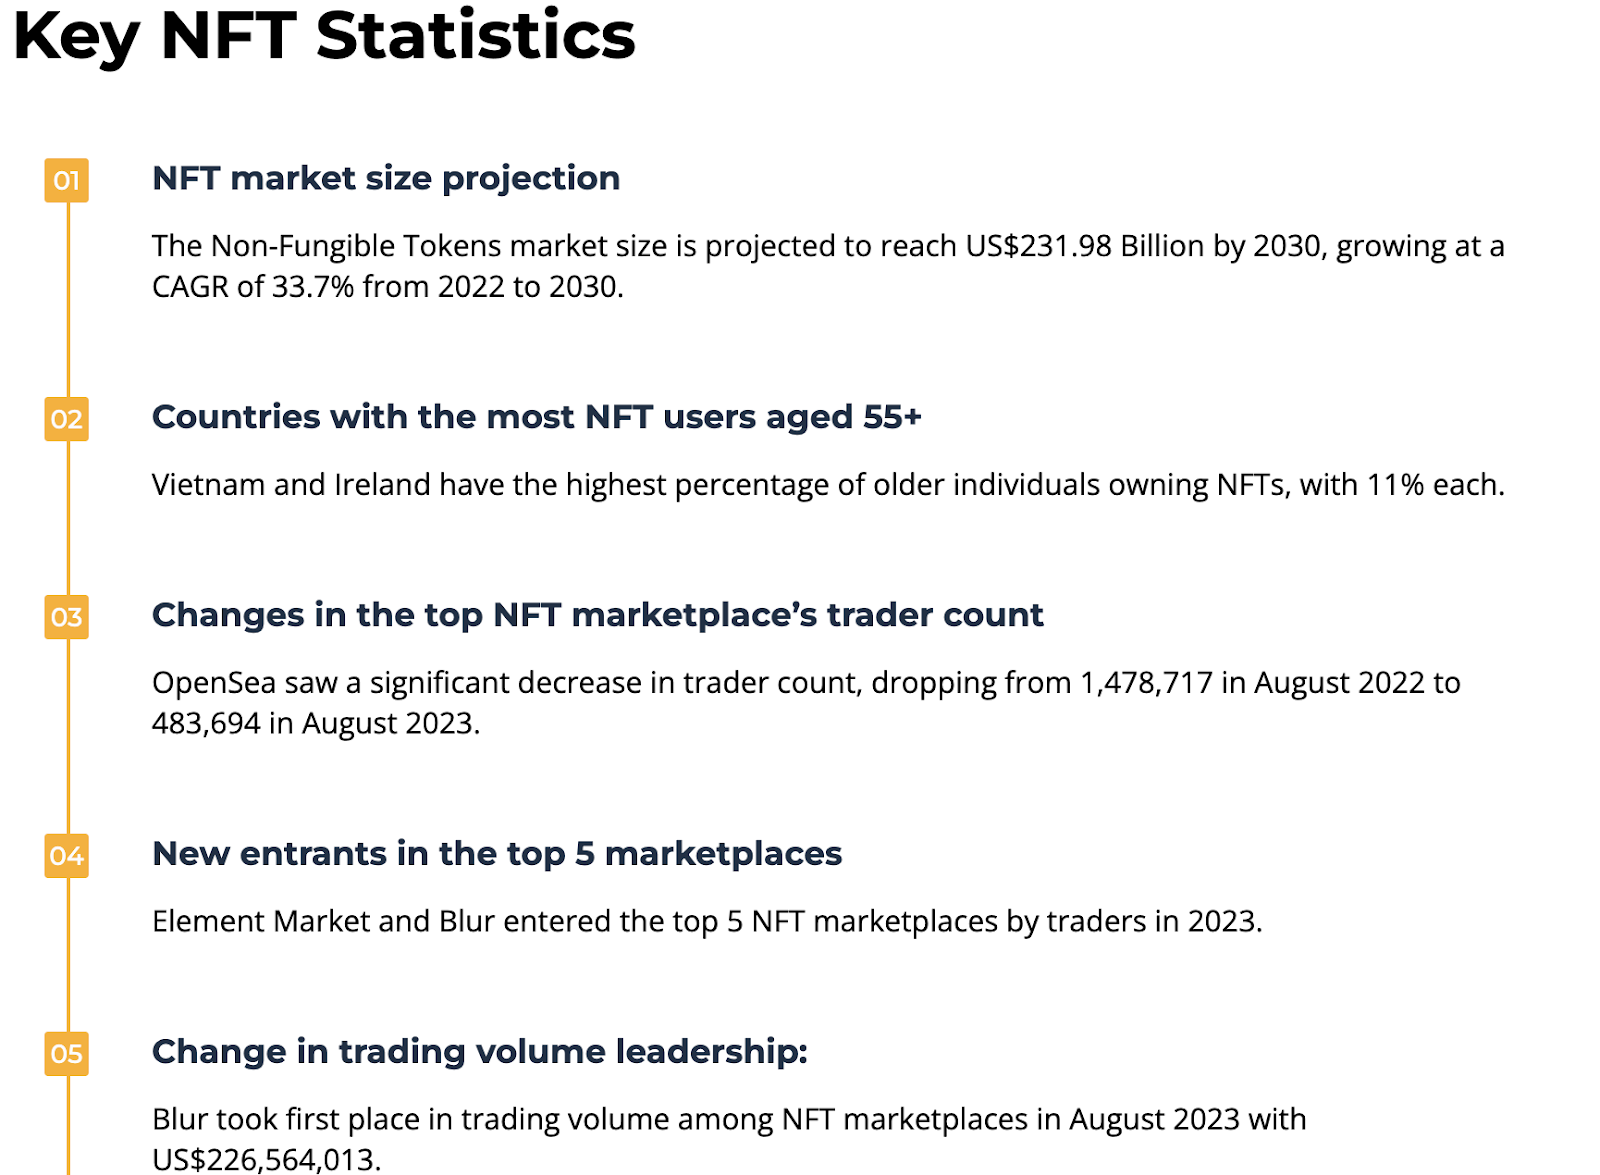Click the US$226,564,013 figure text
1600x1175 pixels.
(x=266, y=1160)
